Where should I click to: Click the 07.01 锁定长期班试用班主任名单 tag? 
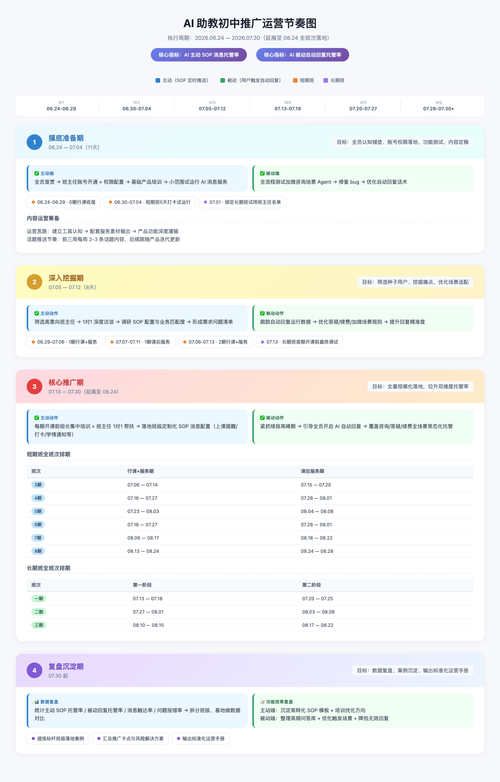(x=242, y=202)
